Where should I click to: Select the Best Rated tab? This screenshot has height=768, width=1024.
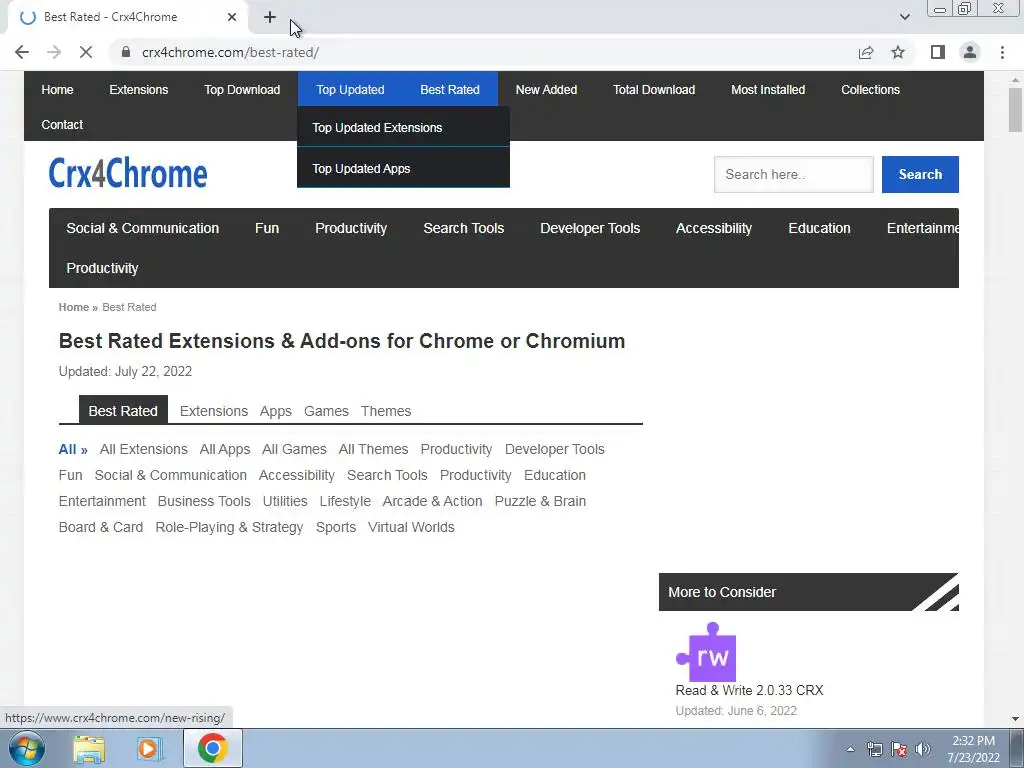123,411
